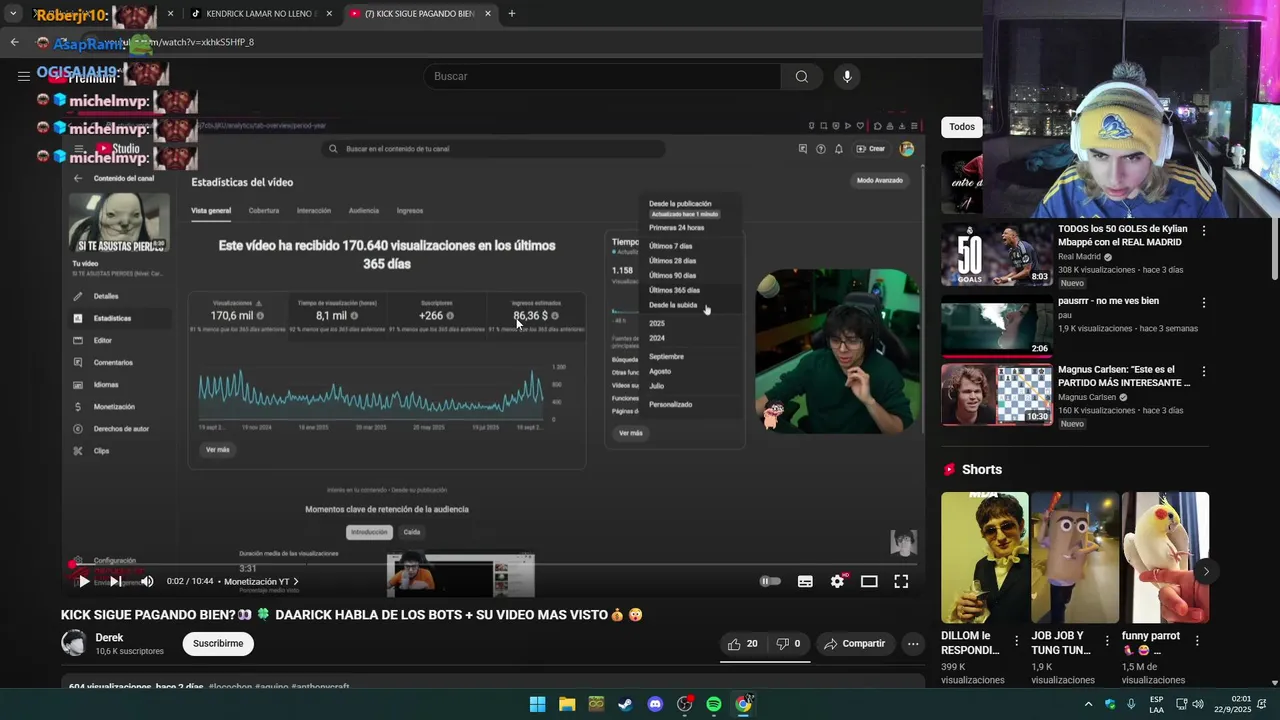Open Chrome tab search dropdown
This screenshot has width=1280, height=720.
(13, 14)
